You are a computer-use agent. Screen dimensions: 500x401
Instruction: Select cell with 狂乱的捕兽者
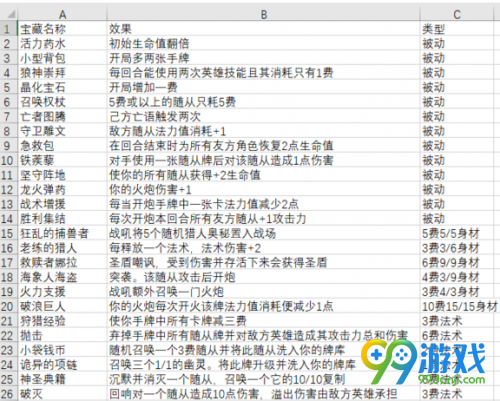(62, 233)
